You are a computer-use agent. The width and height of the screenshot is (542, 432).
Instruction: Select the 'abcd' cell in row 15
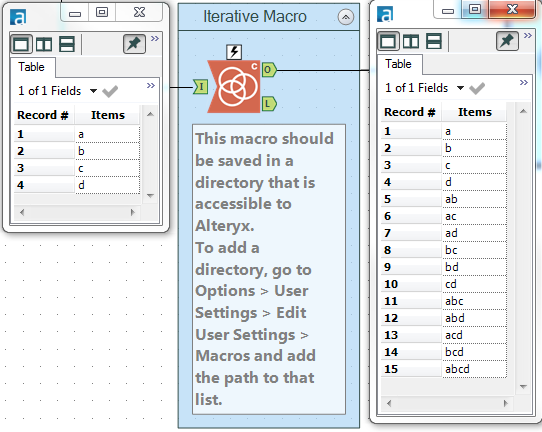coord(474,369)
